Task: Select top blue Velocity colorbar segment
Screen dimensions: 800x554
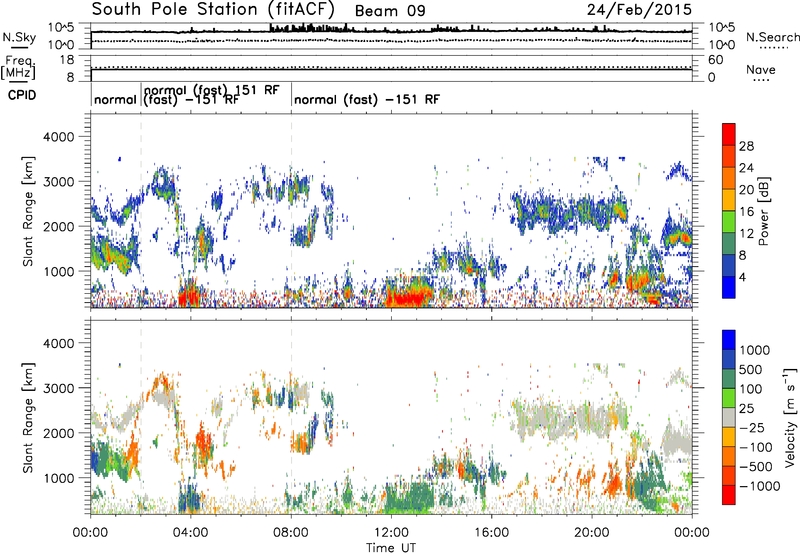Action: (x=729, y=340)
